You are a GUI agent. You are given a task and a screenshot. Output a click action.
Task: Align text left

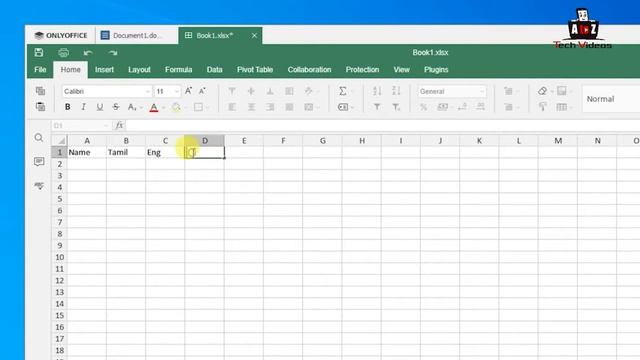click(232, 107)
